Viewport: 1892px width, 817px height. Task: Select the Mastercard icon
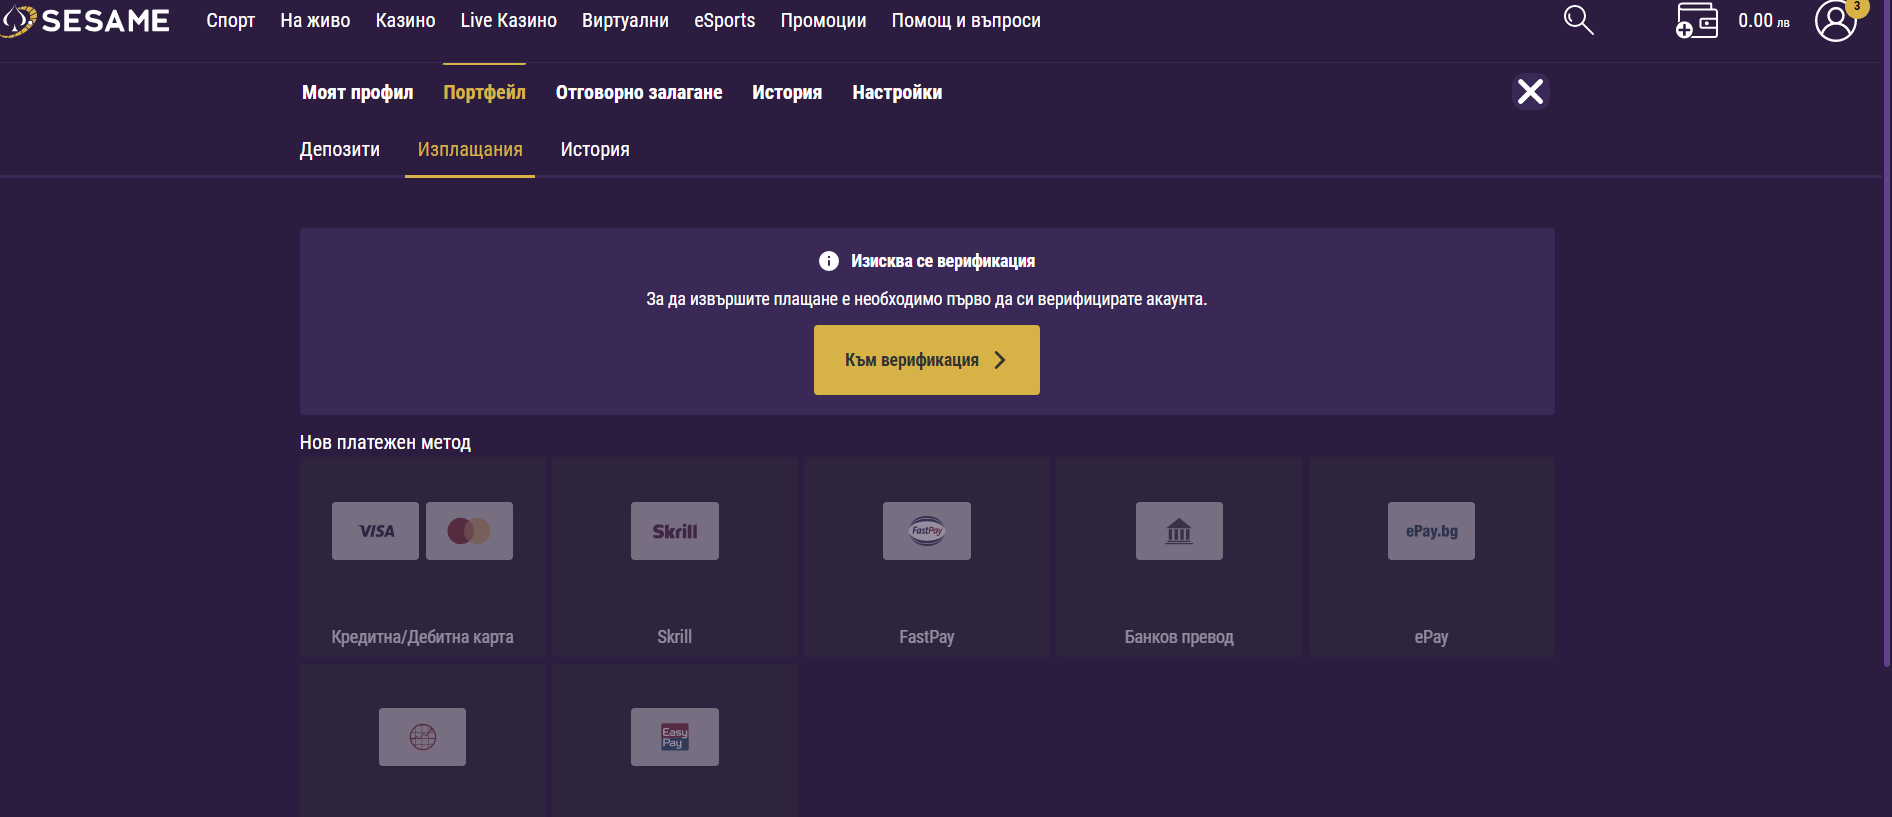coord(469,531)
